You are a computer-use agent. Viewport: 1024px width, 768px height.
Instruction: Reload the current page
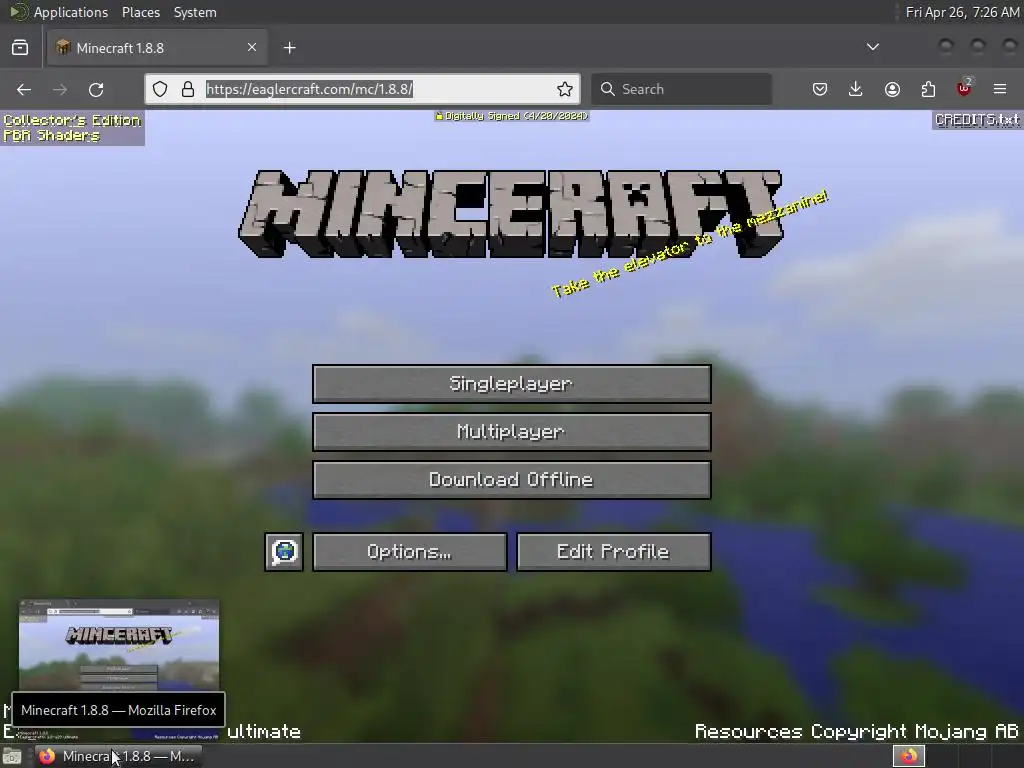tap(96, 89)
